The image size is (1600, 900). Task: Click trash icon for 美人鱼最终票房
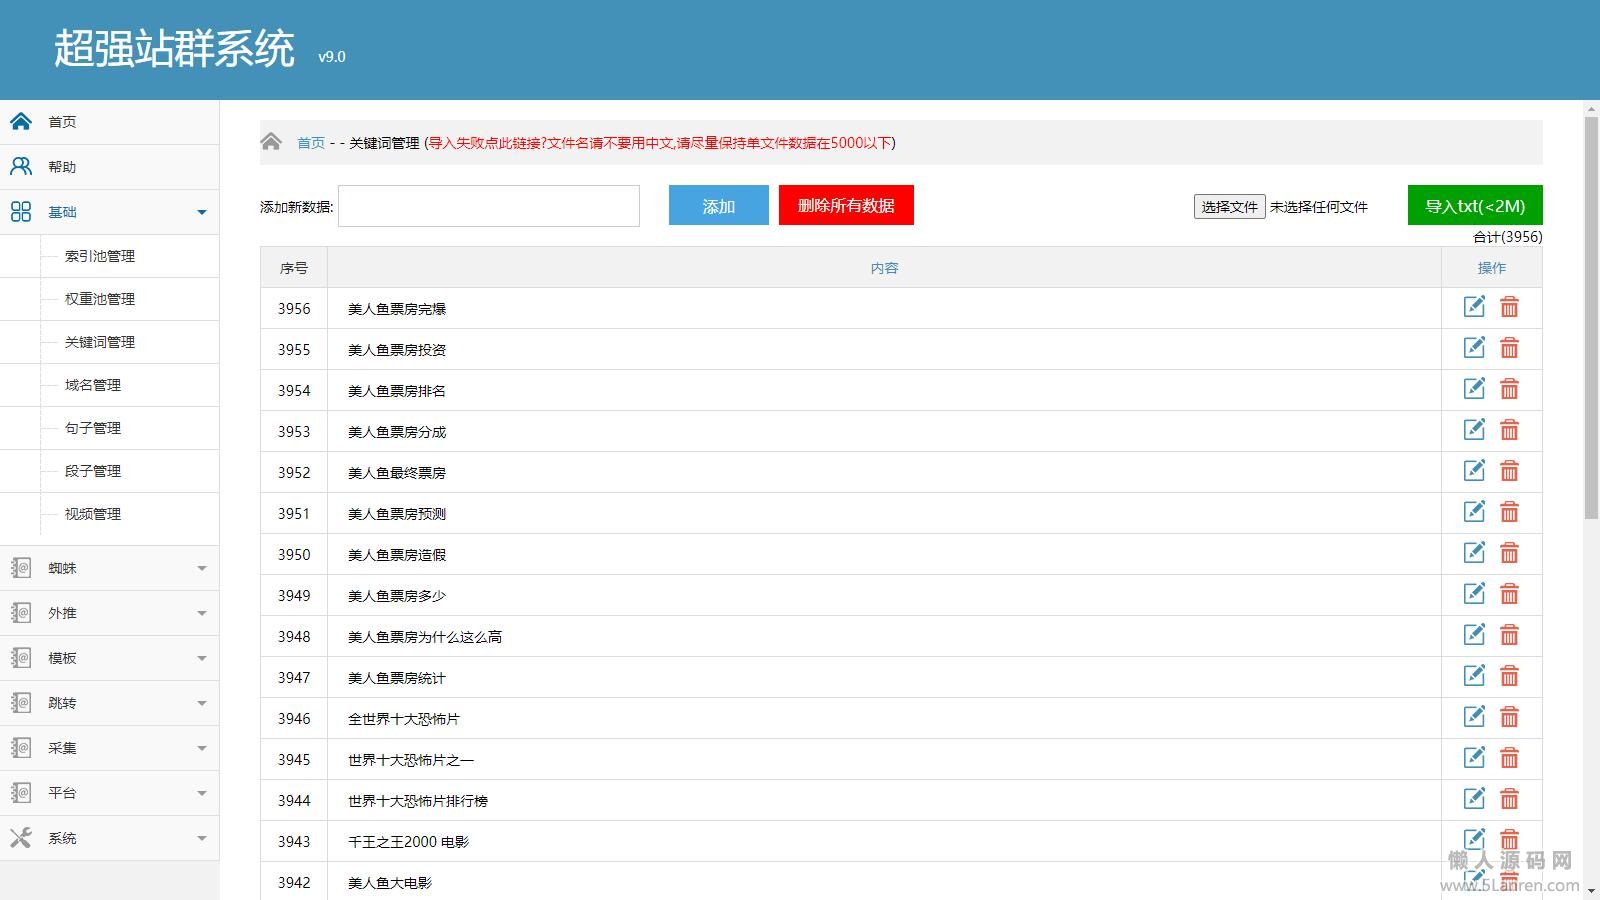pos(1509,471)
